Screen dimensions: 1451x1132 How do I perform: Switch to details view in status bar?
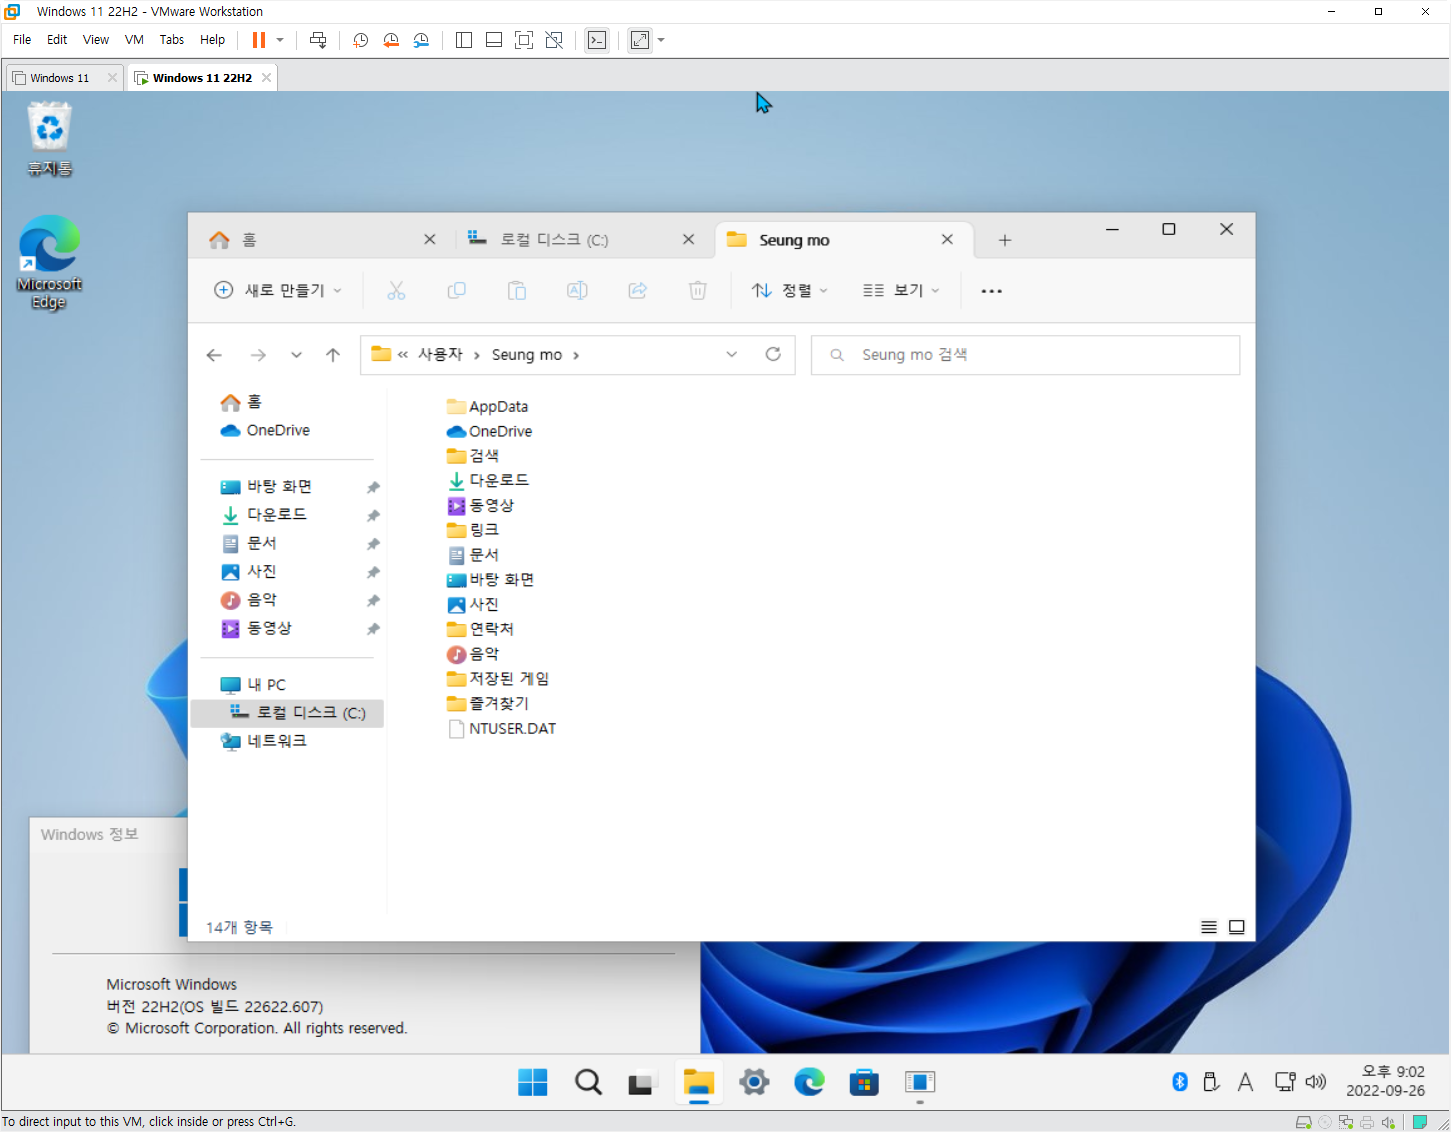[1209, 927]
